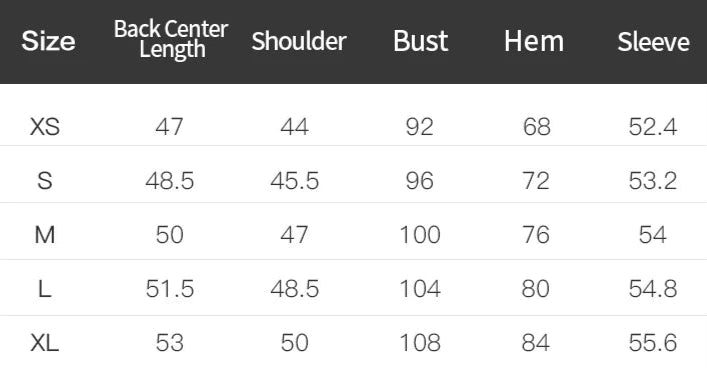Click the L back length 51.5
This screenshot has height=368, width=707.
(x=170, y=289)
